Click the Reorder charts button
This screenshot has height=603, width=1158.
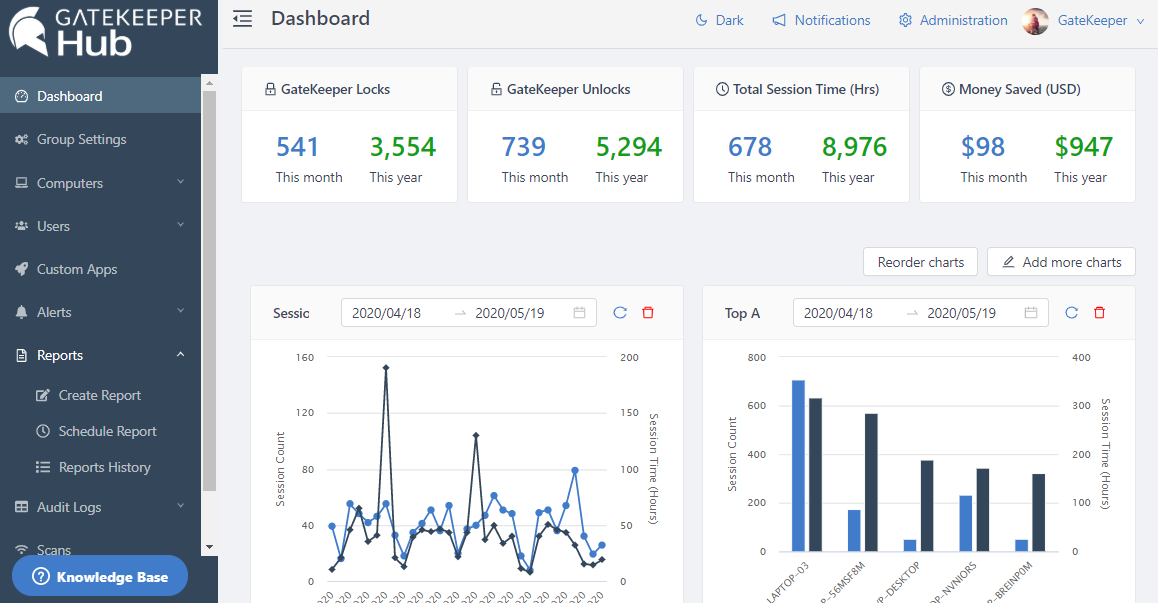click(920, 262)
